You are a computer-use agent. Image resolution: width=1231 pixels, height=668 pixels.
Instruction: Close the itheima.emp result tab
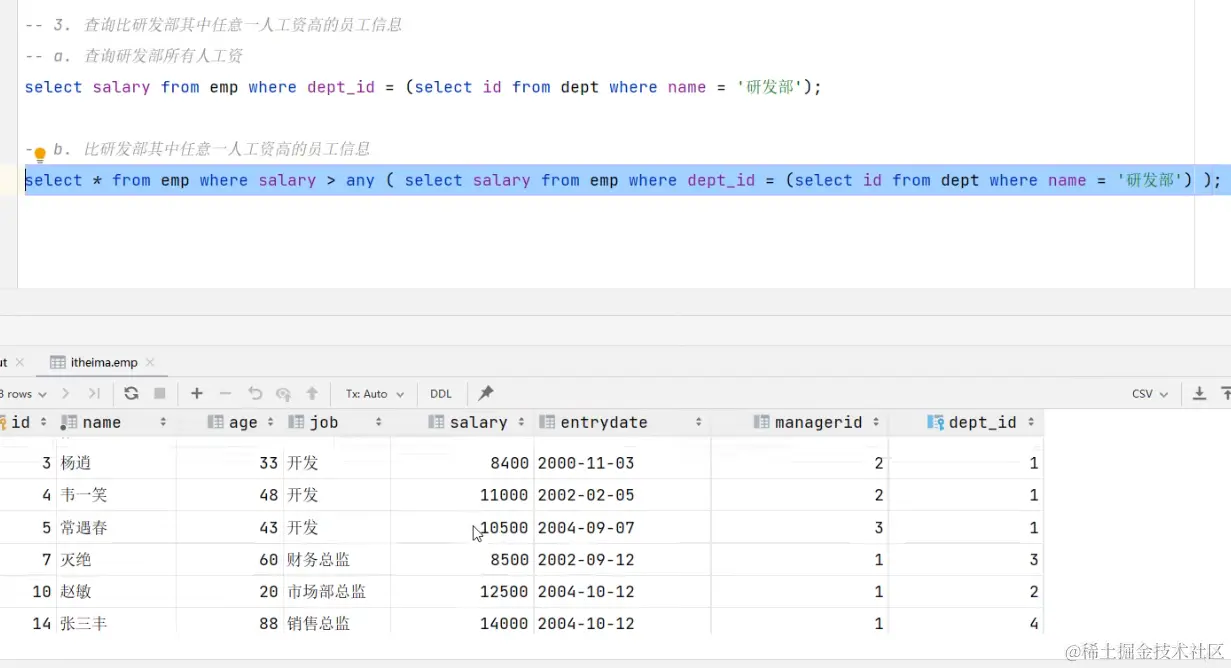point(149,362)
